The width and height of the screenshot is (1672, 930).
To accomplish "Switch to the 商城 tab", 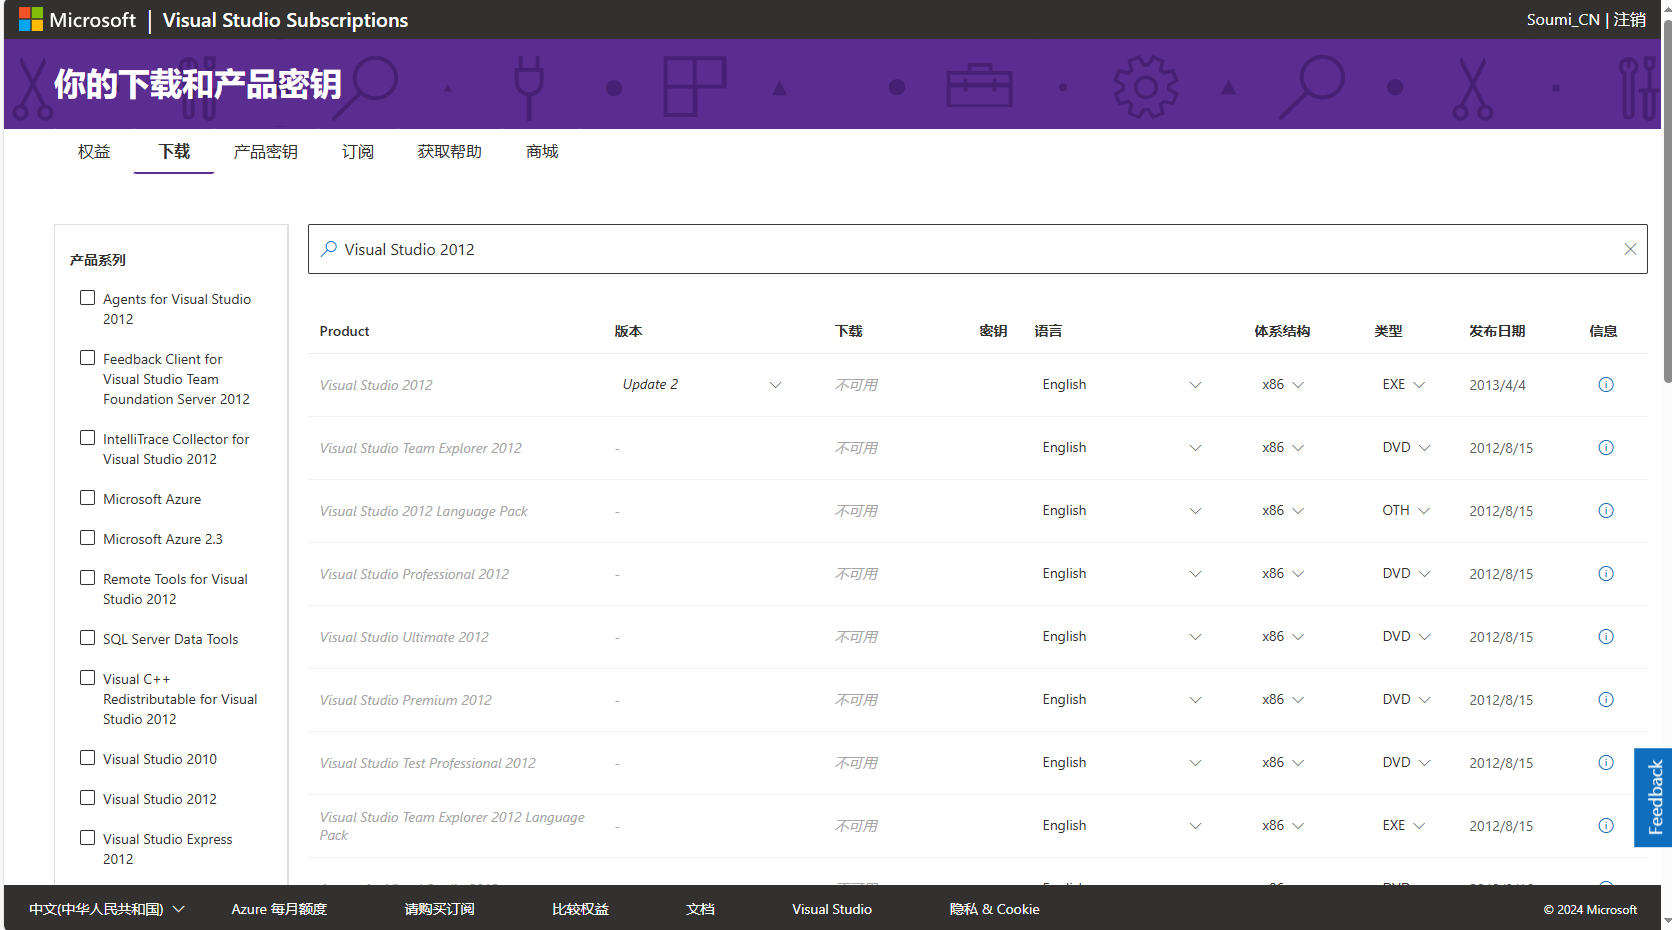I will point(542,152).
